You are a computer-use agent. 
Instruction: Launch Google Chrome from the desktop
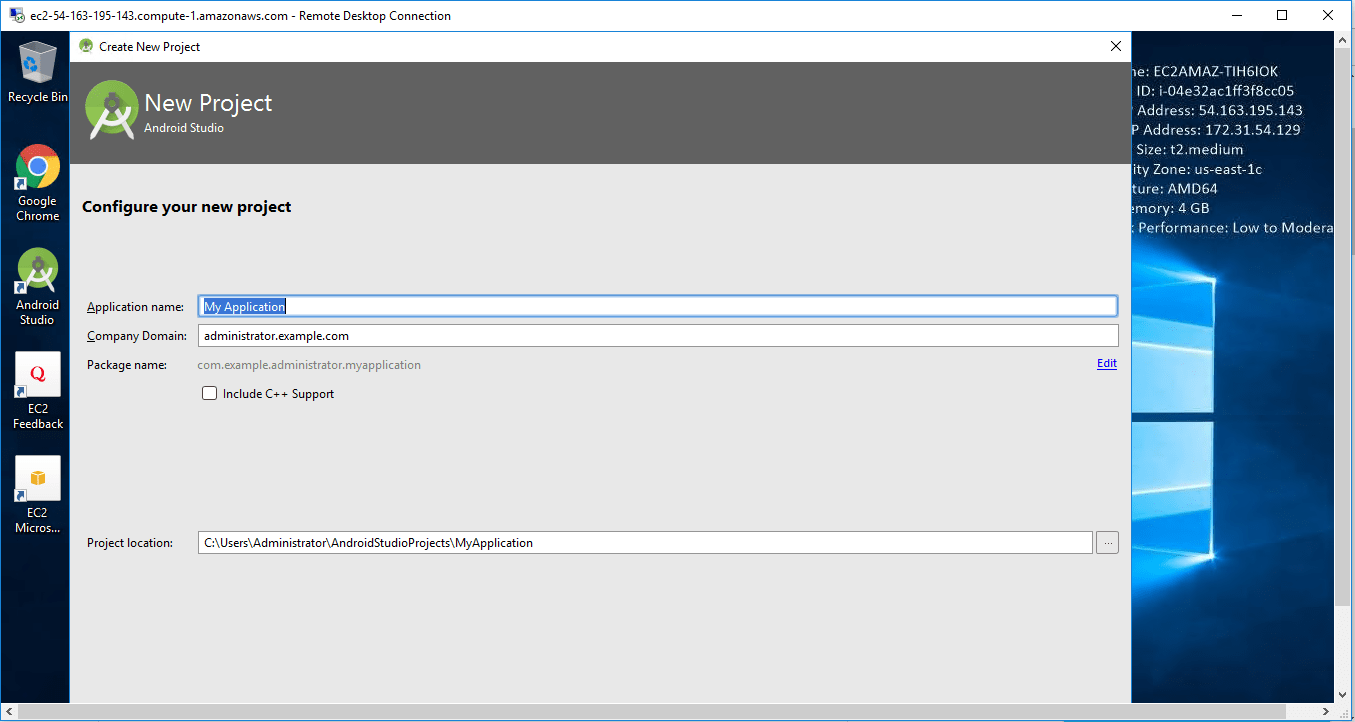click(x=38, y=182)
